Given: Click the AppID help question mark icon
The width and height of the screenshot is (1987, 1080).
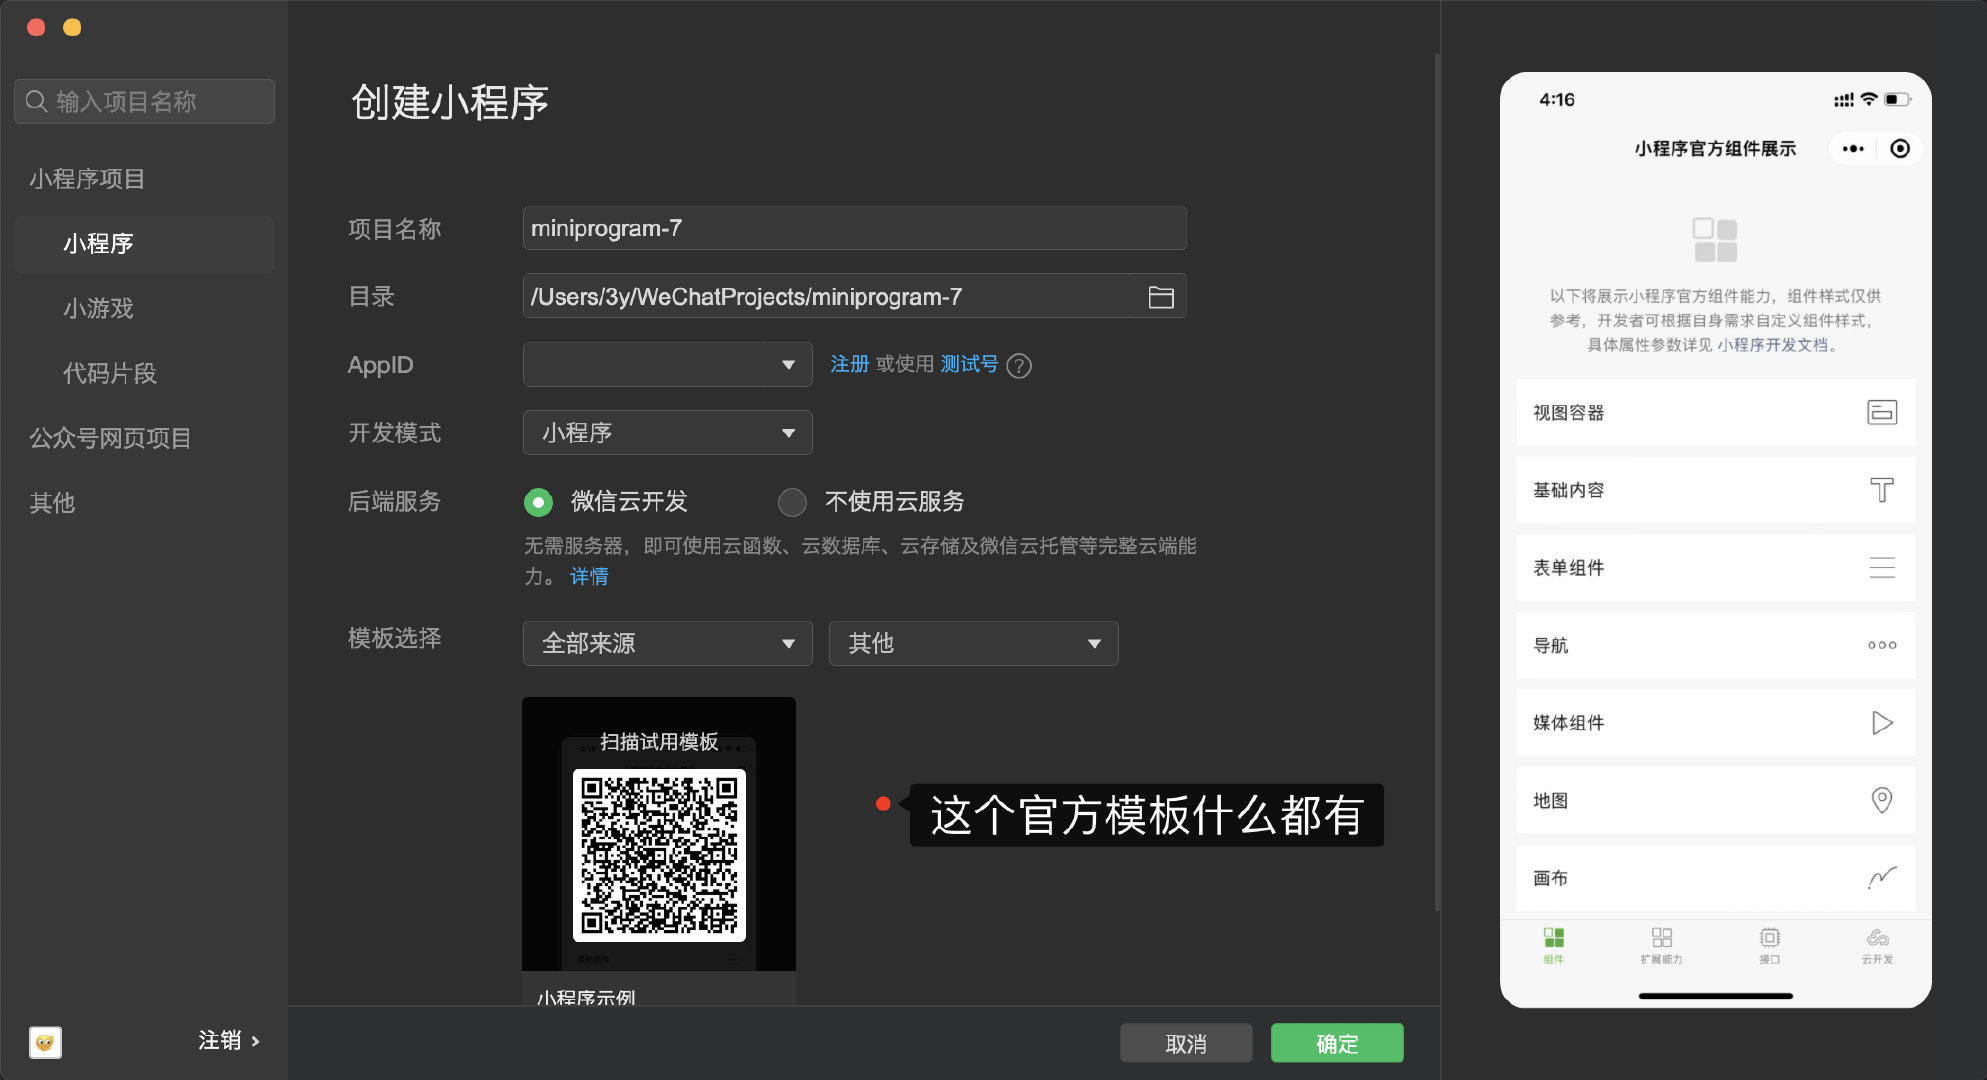Looking at the screenshot, I should [1019, 366].
